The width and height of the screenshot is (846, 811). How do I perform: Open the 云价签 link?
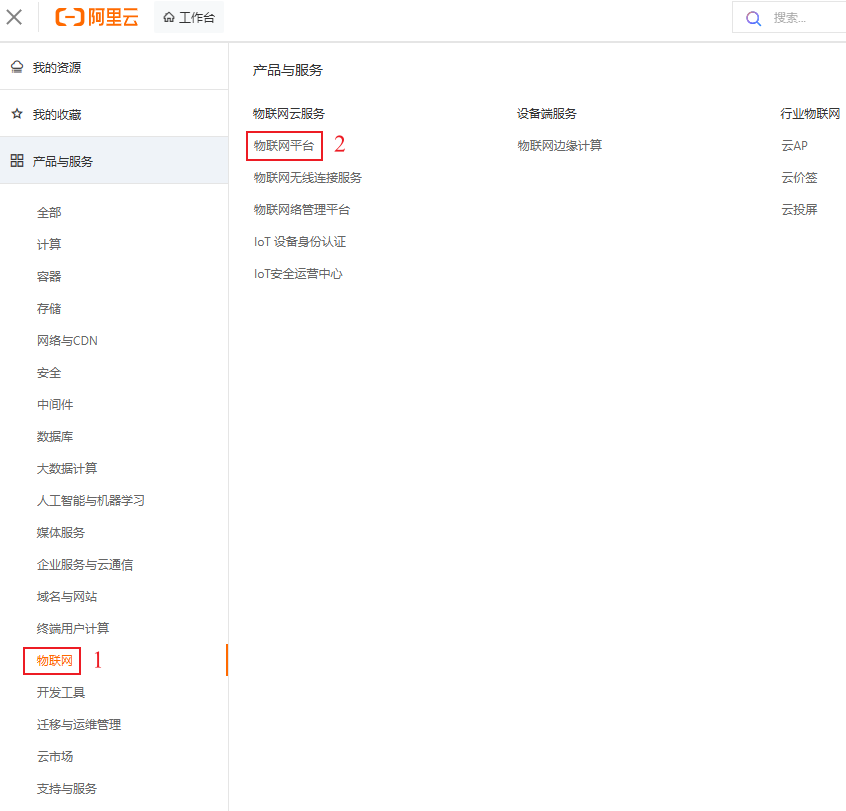[799, 178]
